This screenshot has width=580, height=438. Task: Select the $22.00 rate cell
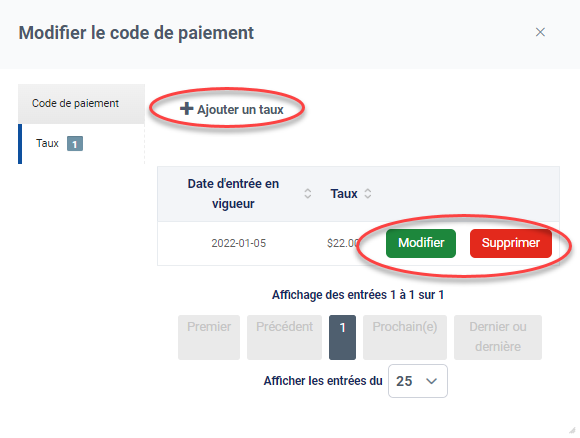(x=343, y=243)
